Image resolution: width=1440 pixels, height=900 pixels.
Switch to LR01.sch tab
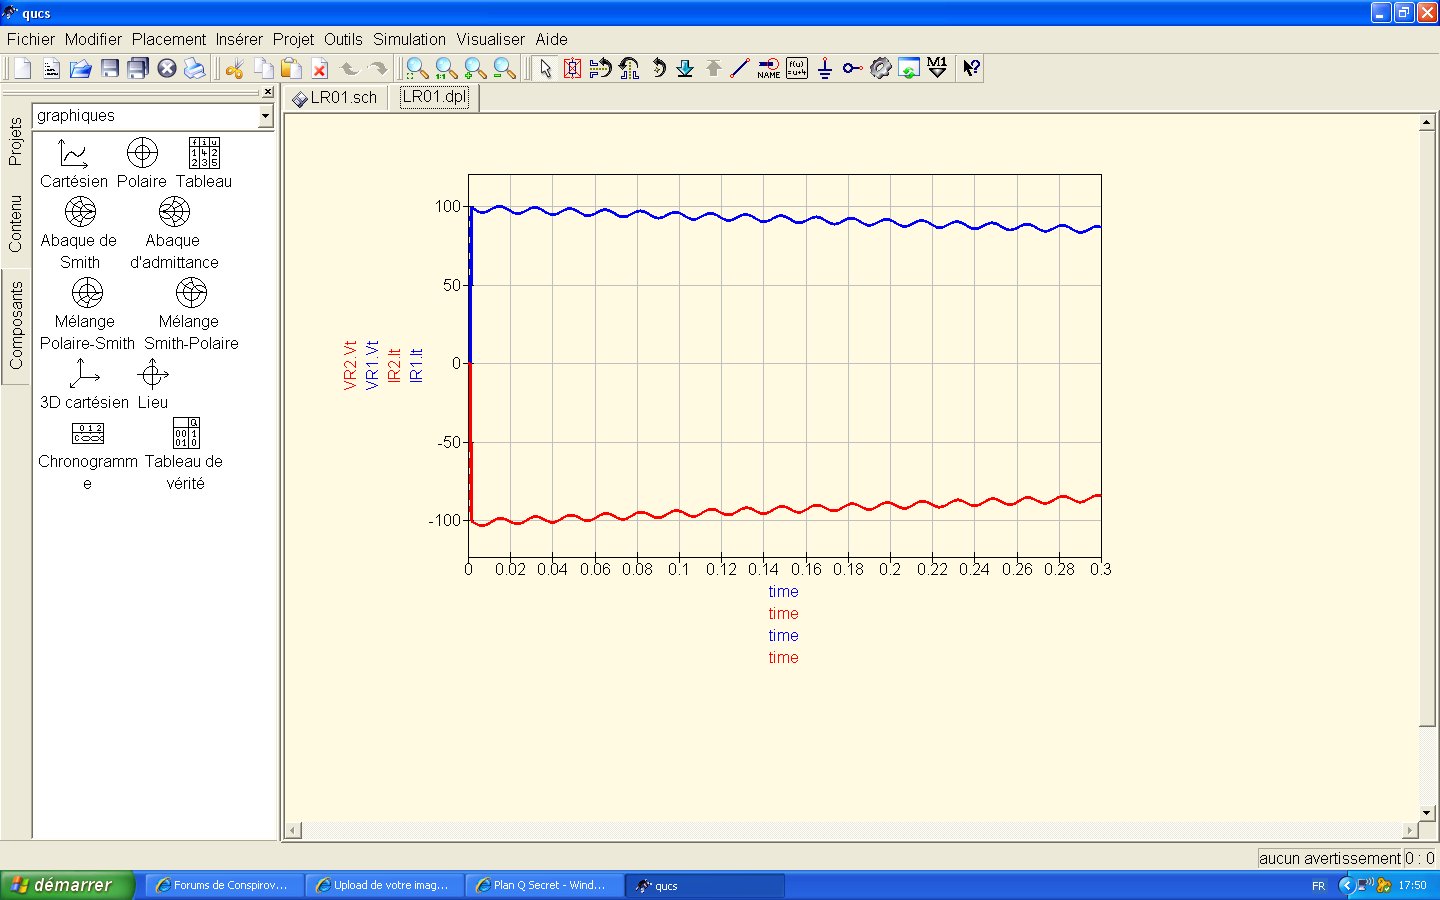click(335, 97)
